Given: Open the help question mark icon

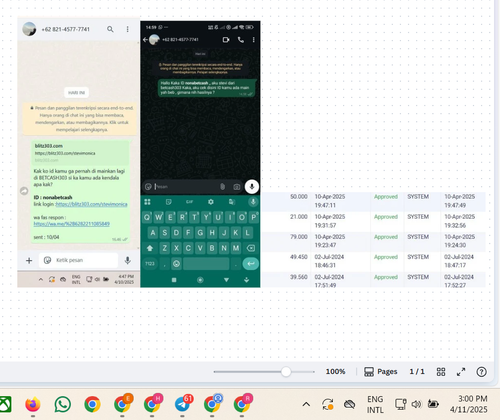Looking at the screenshot, I should pyautogui.click(x=481, y=372).
